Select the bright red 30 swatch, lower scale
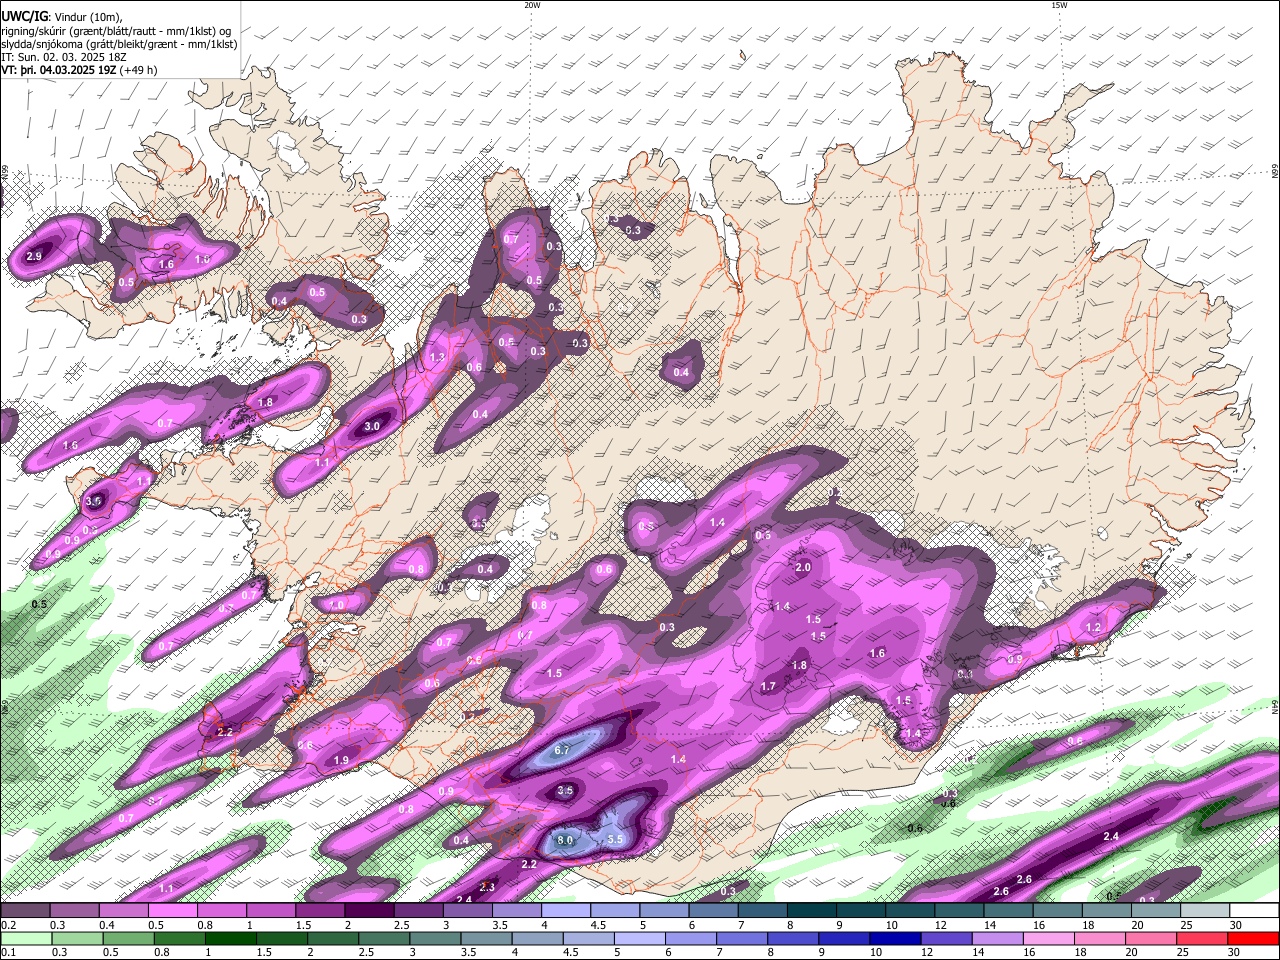This screenshot has height=960, width=1280. pos(1252,939)
